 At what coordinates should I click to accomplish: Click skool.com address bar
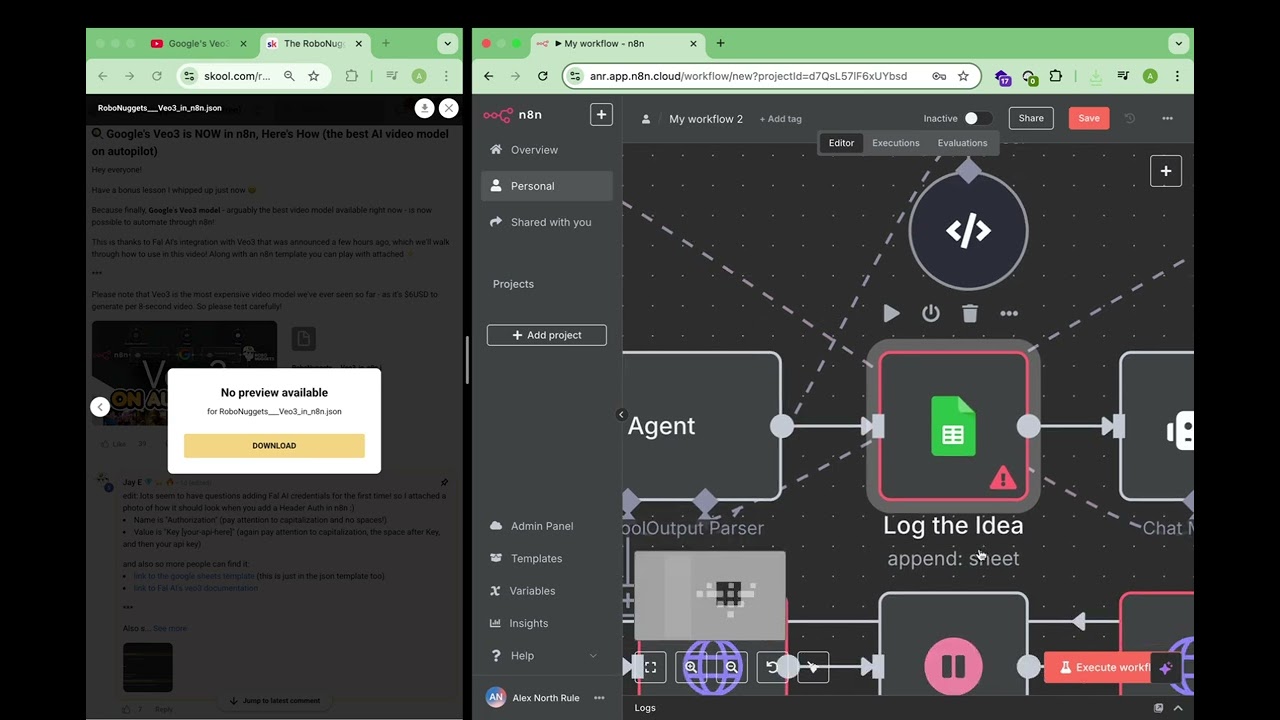(x=235, y=76)
